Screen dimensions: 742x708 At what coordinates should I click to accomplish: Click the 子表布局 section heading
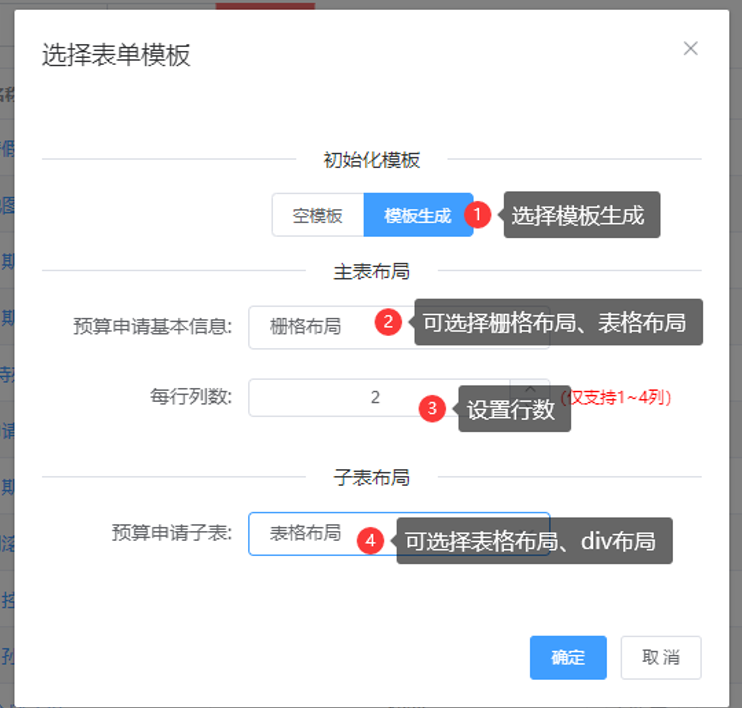pyautogui.click(x=371, y=477)
